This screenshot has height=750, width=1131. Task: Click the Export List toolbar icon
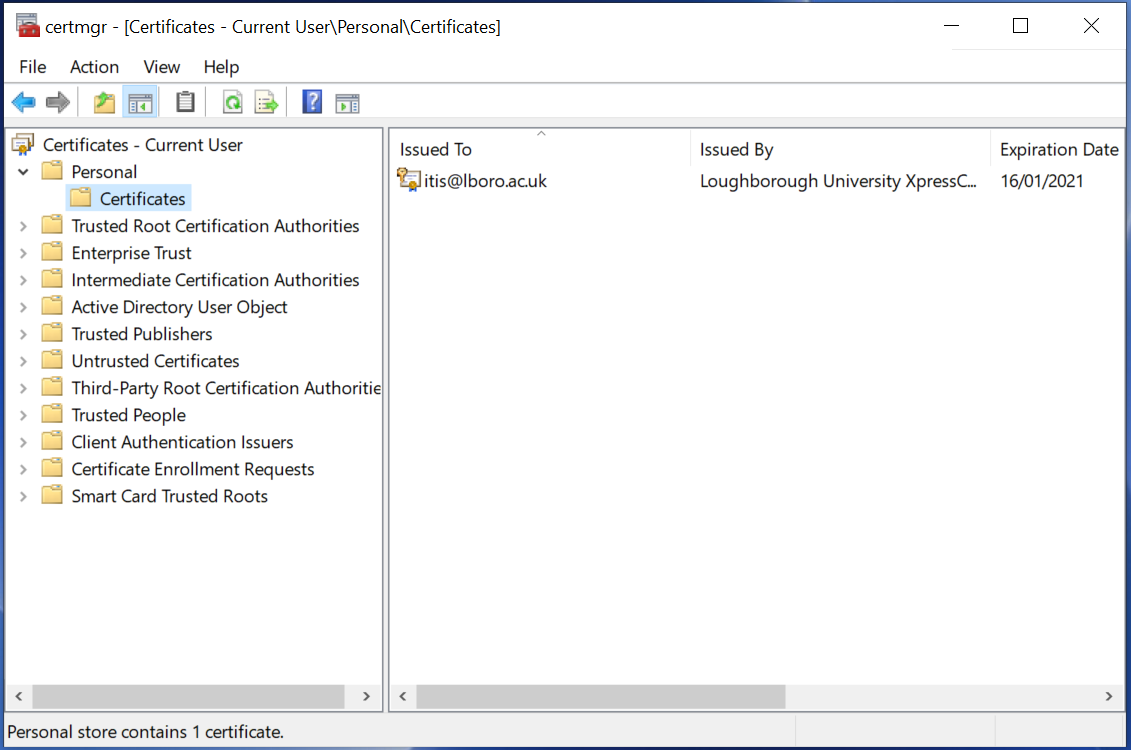click(x=266, y=101)
